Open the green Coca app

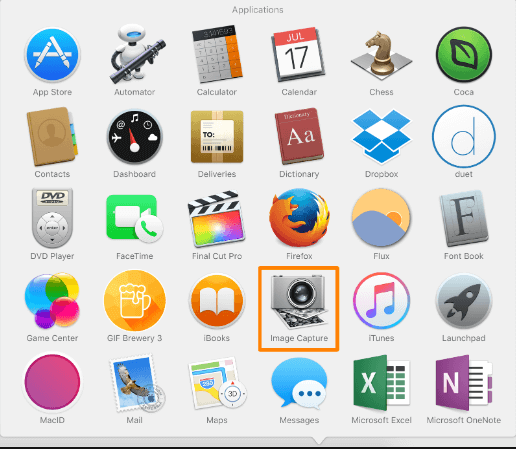464,55
